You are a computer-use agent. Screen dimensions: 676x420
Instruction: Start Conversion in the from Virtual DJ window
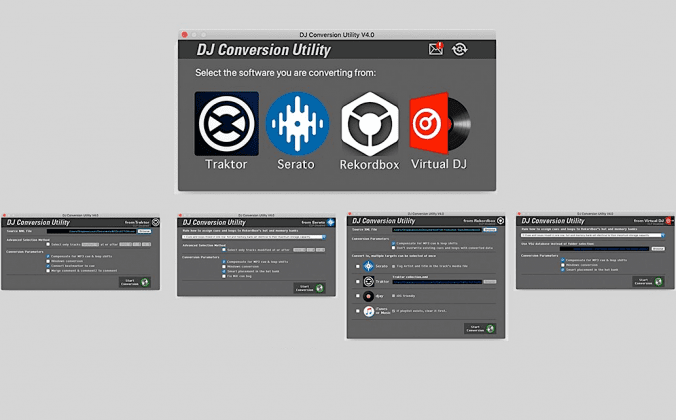pos(648,282)
